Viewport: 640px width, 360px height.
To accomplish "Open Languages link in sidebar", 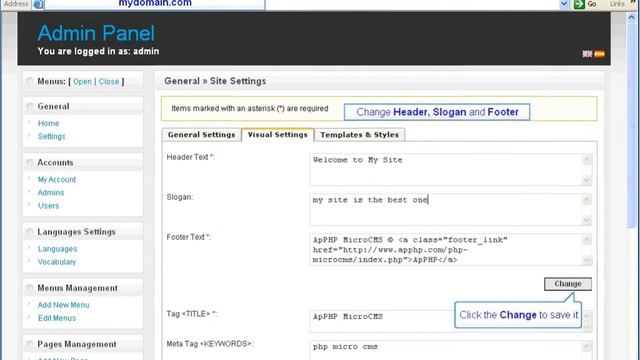I will (x=57, y=249).
